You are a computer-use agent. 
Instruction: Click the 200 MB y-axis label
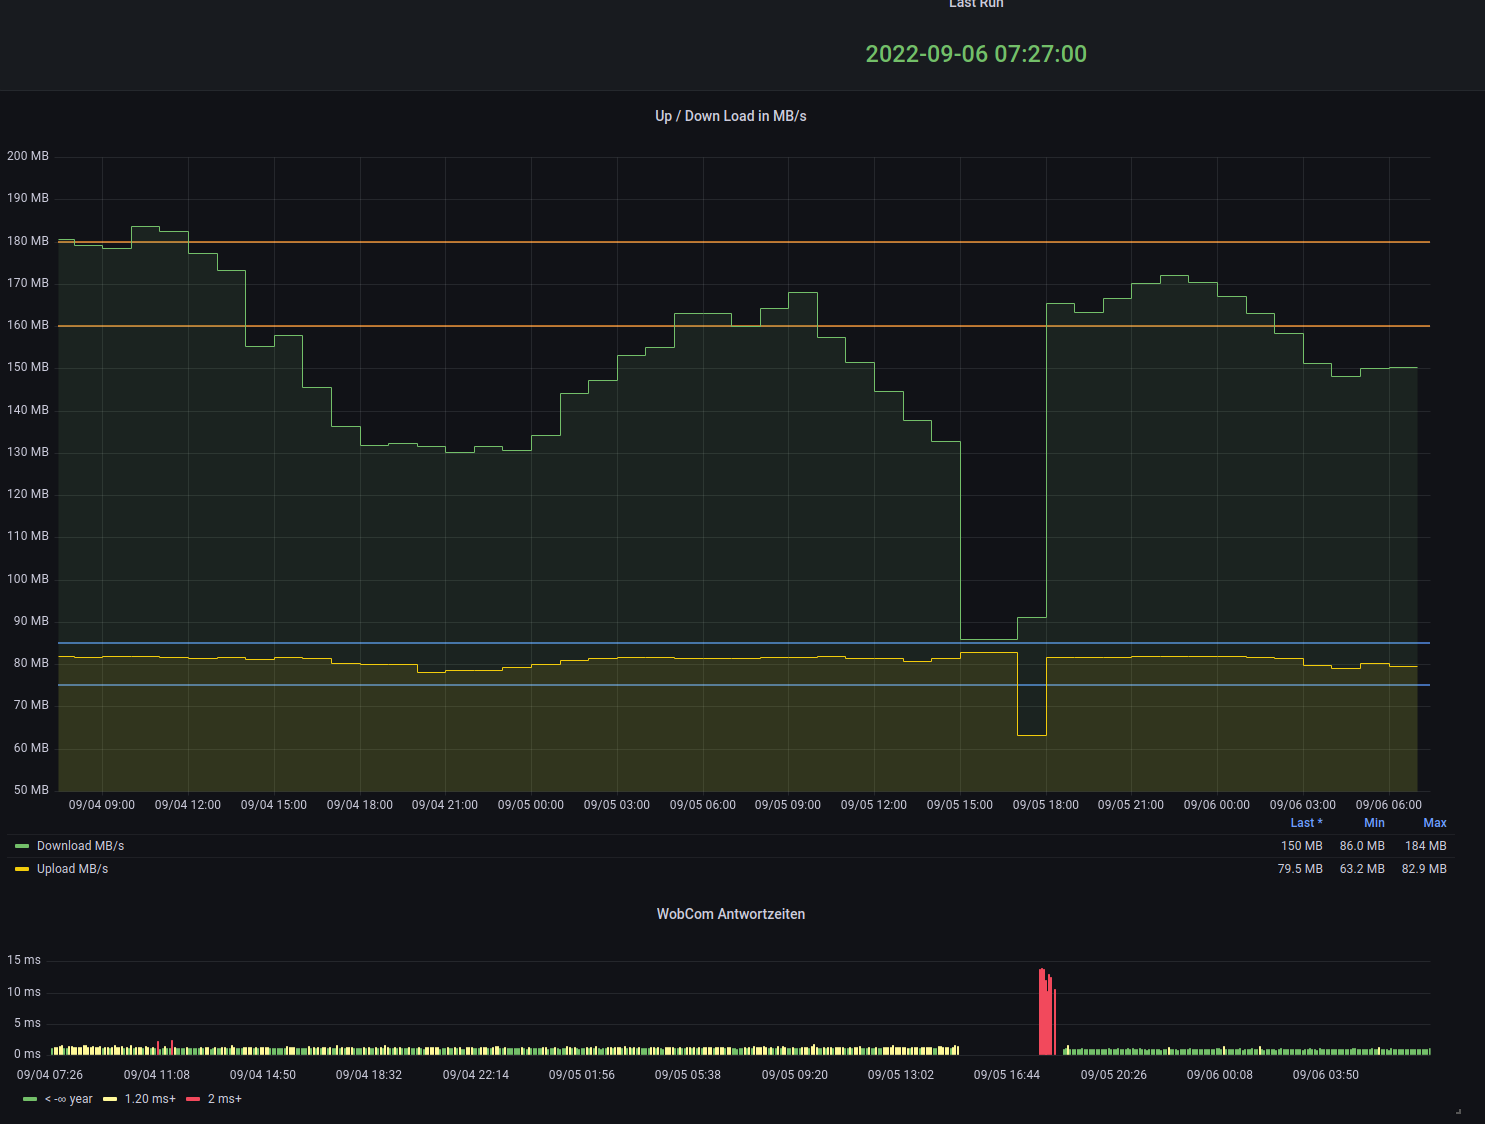click(x=28, y=156)
